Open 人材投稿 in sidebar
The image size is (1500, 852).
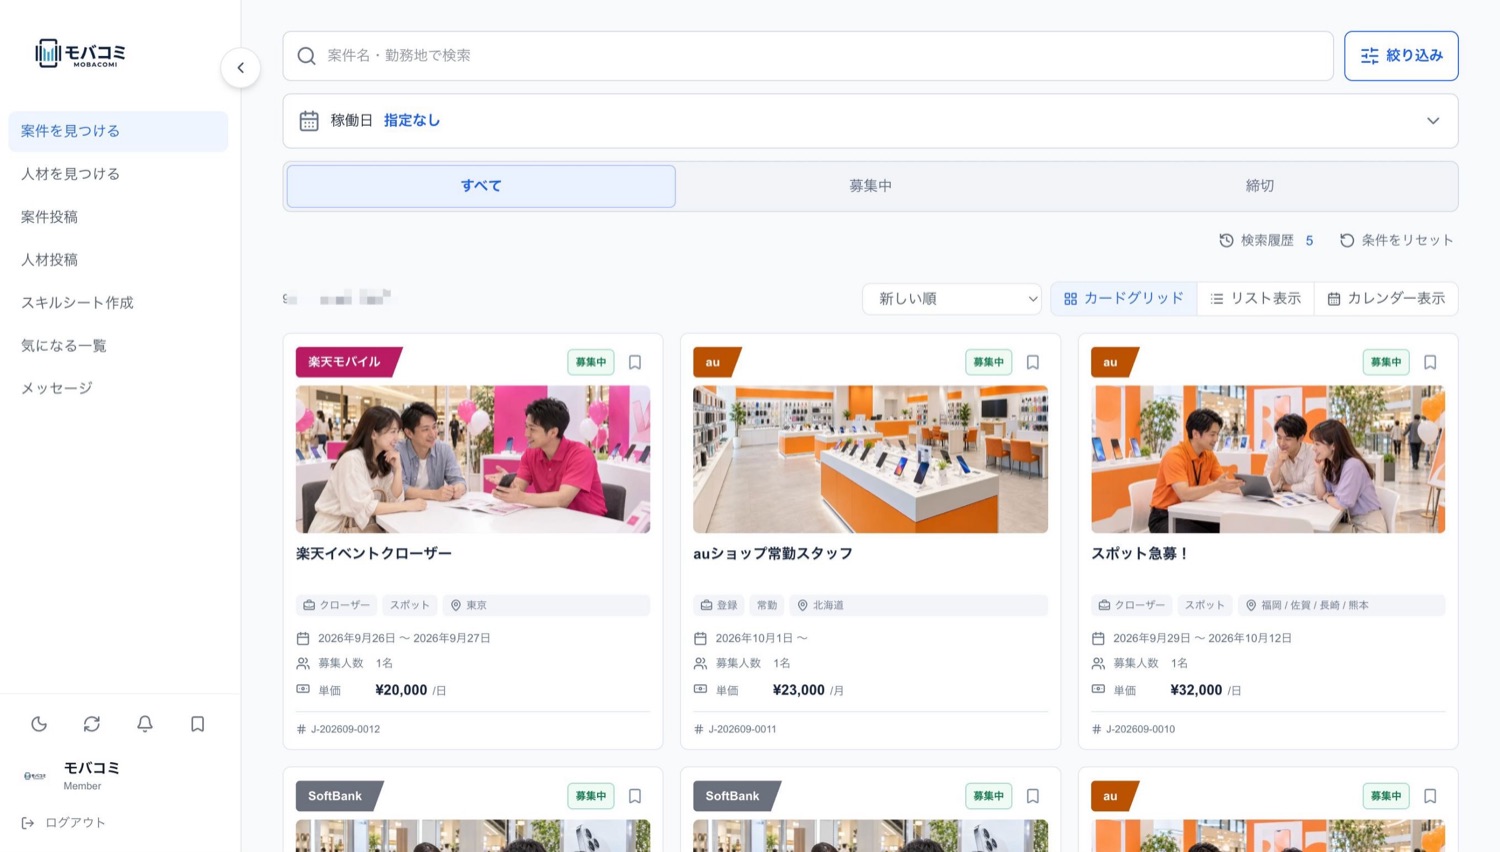(118, 260)
